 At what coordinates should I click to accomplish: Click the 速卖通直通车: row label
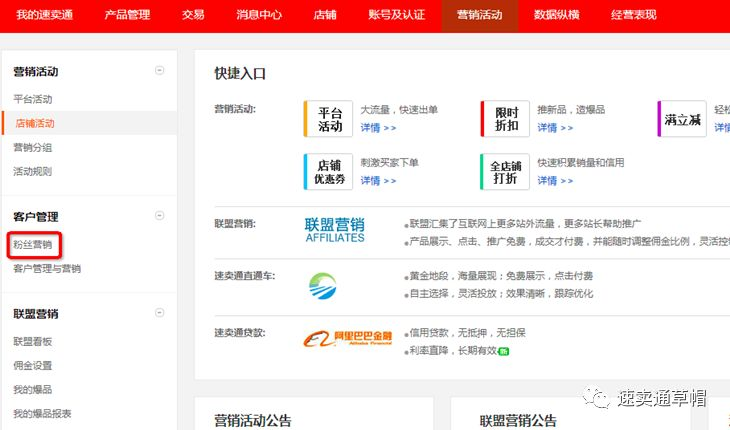click(244, 276)
